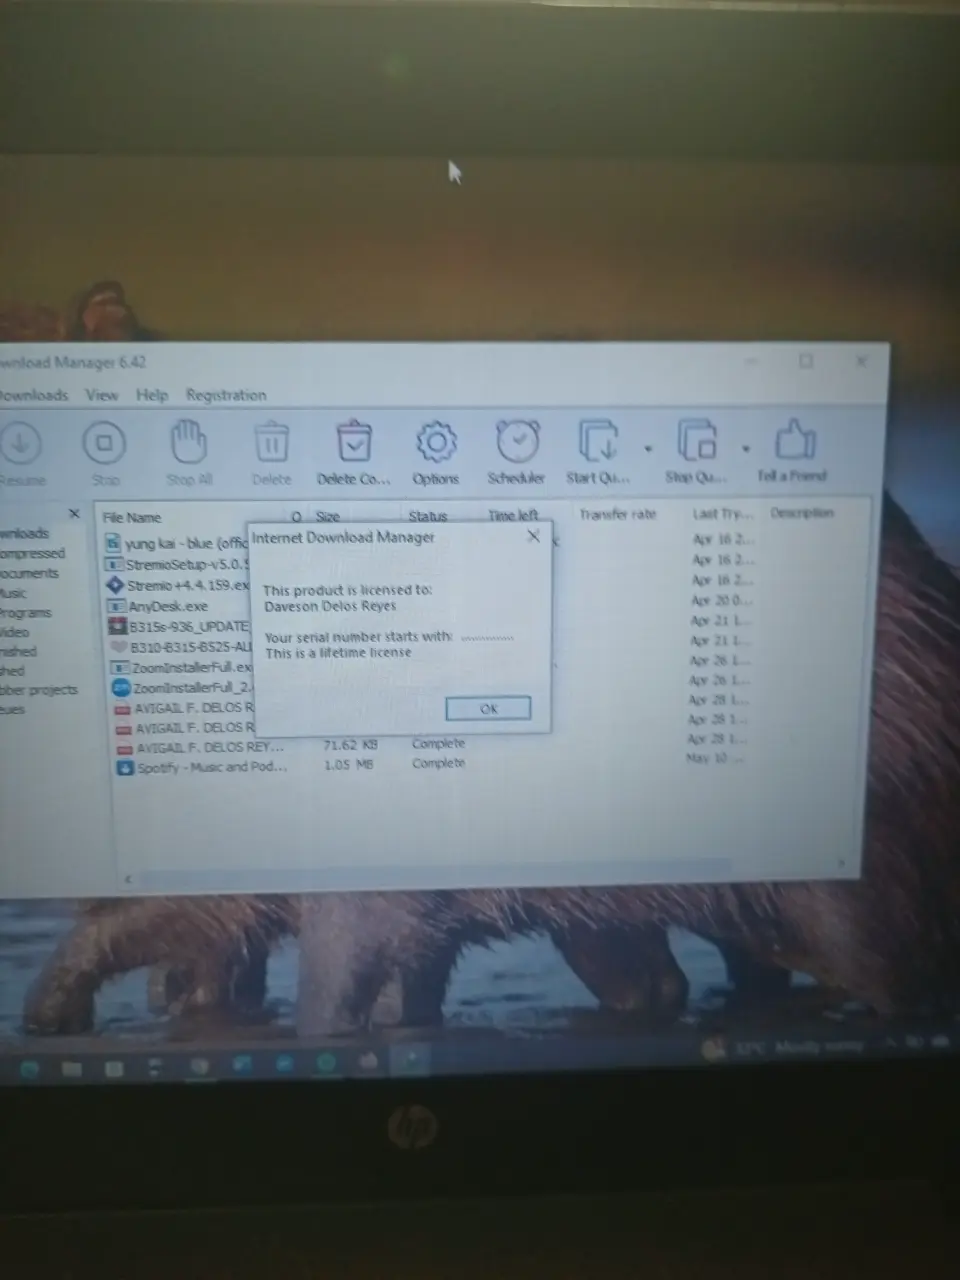Select the StremioSetup-v5.0 file row

coord(177,565)
